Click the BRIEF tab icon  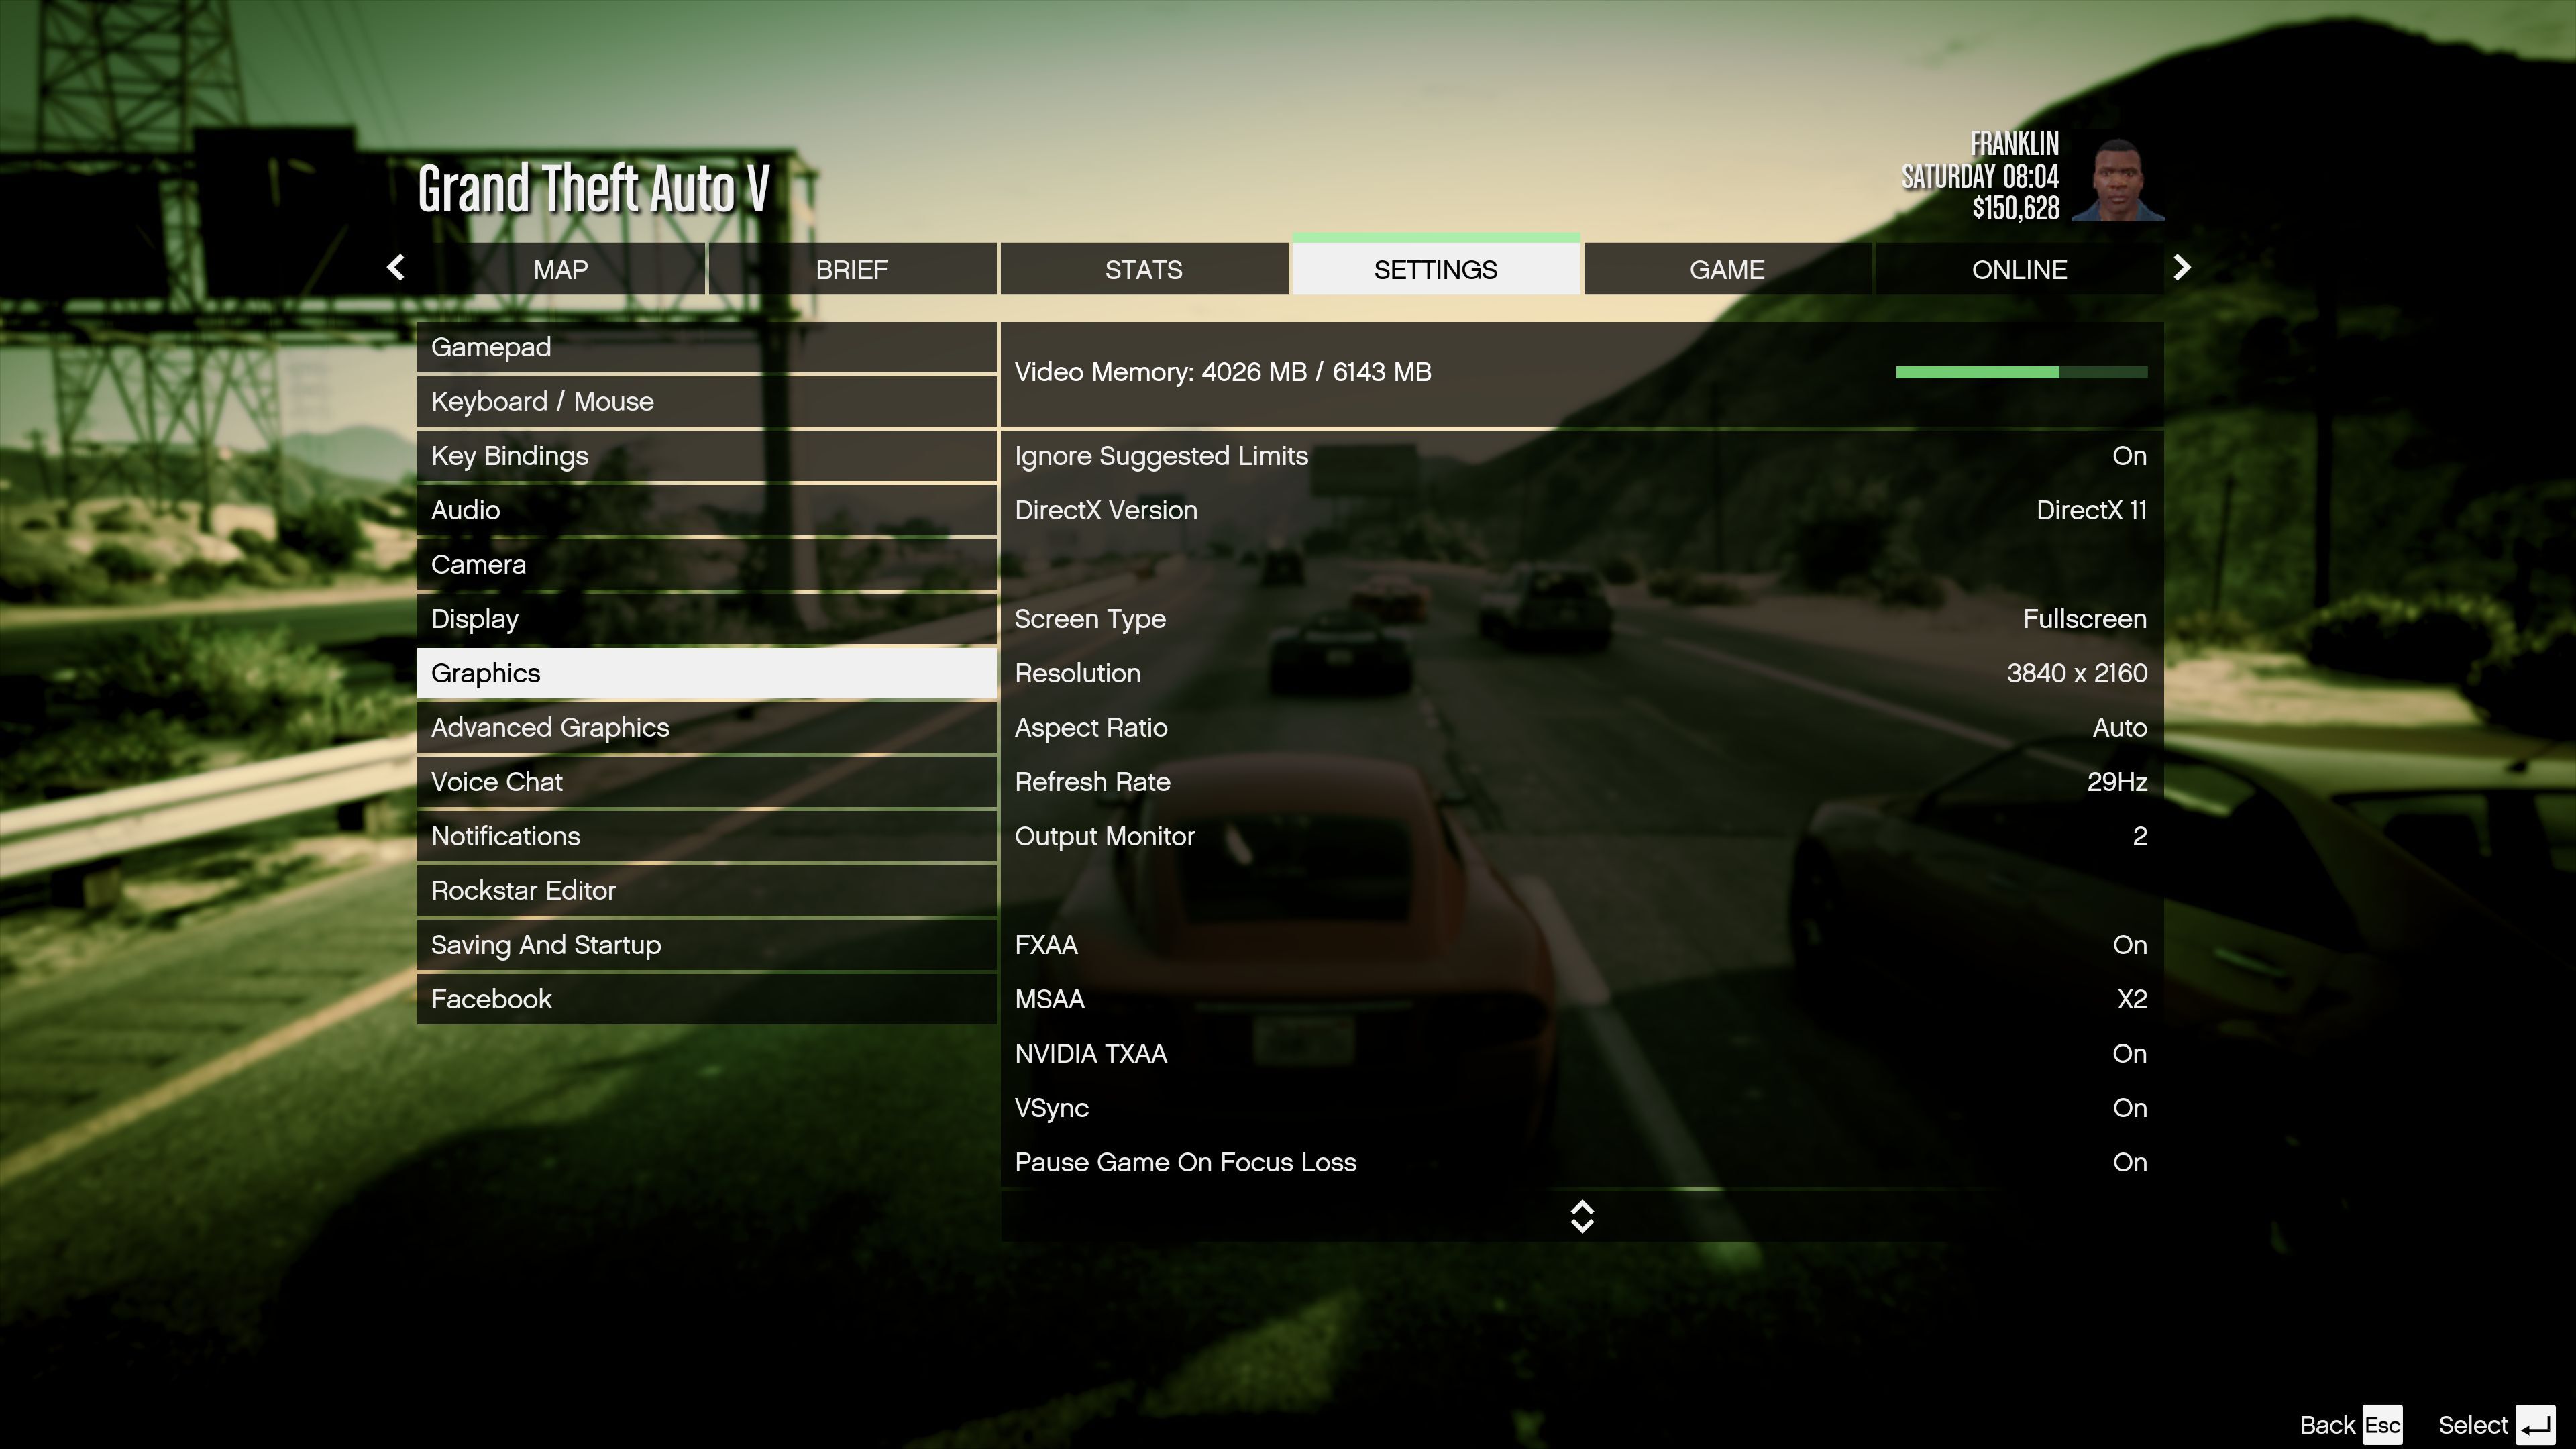click(851, 269)
